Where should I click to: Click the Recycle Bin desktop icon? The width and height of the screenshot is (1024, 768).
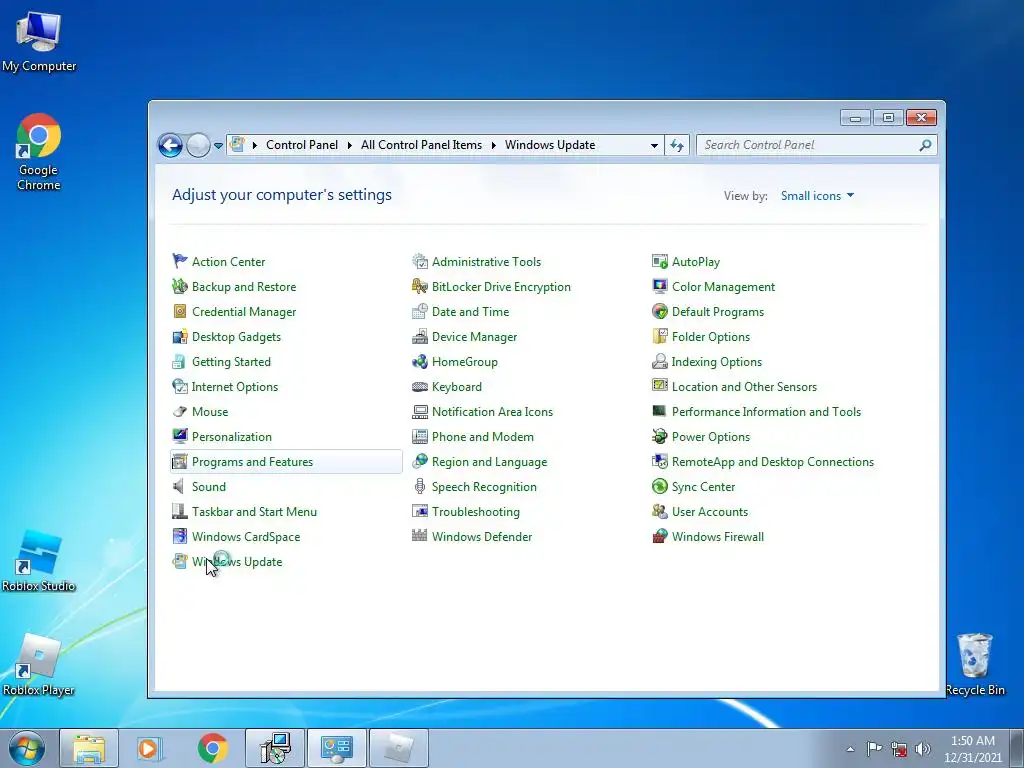tap(975, 664)
